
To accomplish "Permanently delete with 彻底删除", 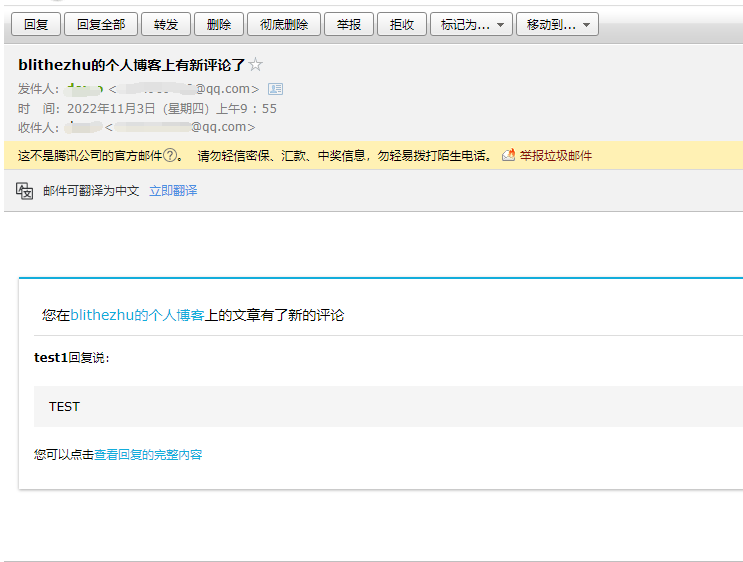I will 284,24.
